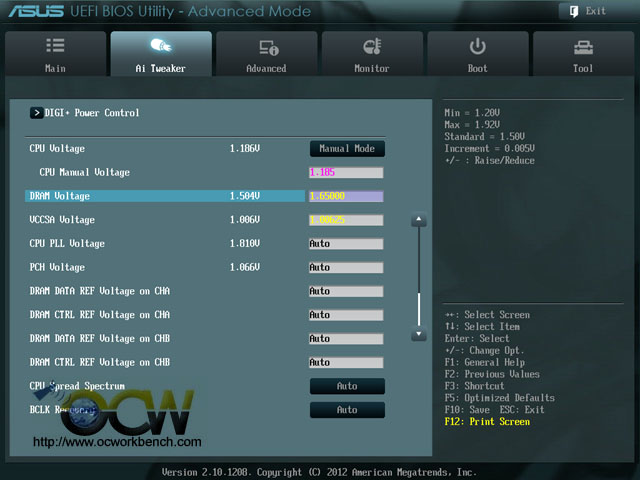Switch to the Ai Tweaker tab
The height and width of the screenshot is (480, 640).
tap(161, 53)
